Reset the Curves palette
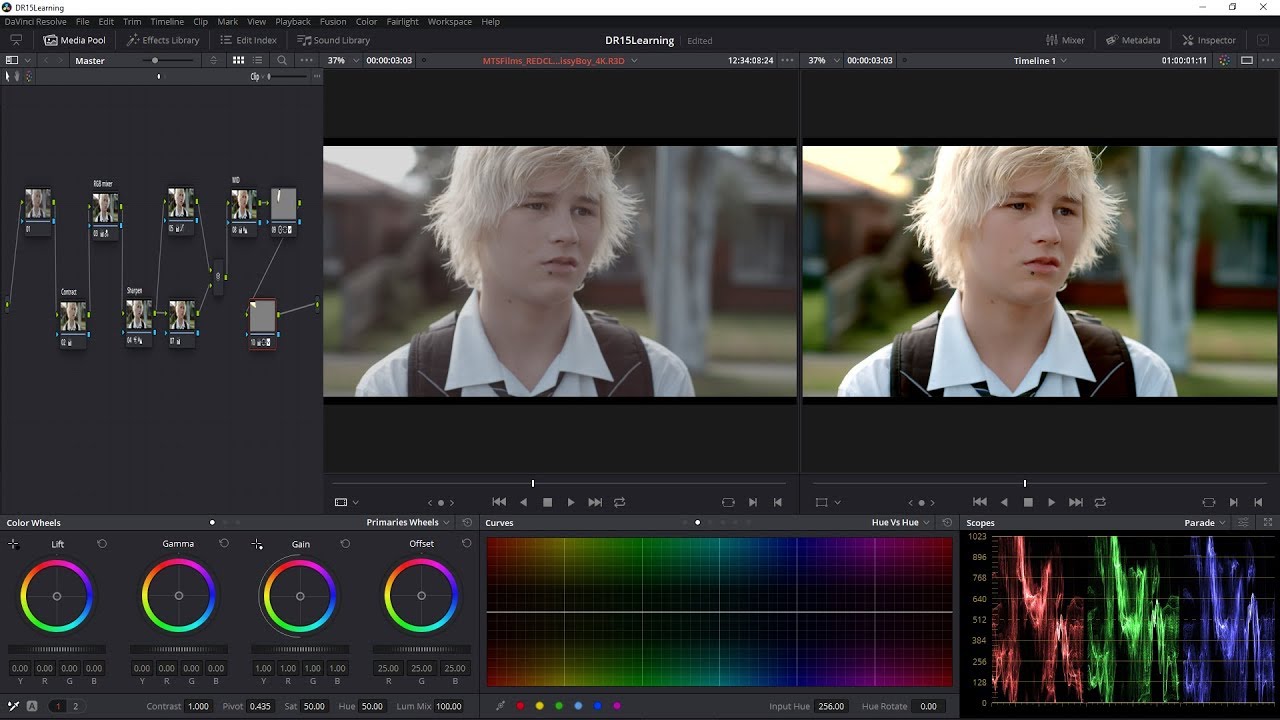This screenshot has height=720, width=1280. [947, 522]
